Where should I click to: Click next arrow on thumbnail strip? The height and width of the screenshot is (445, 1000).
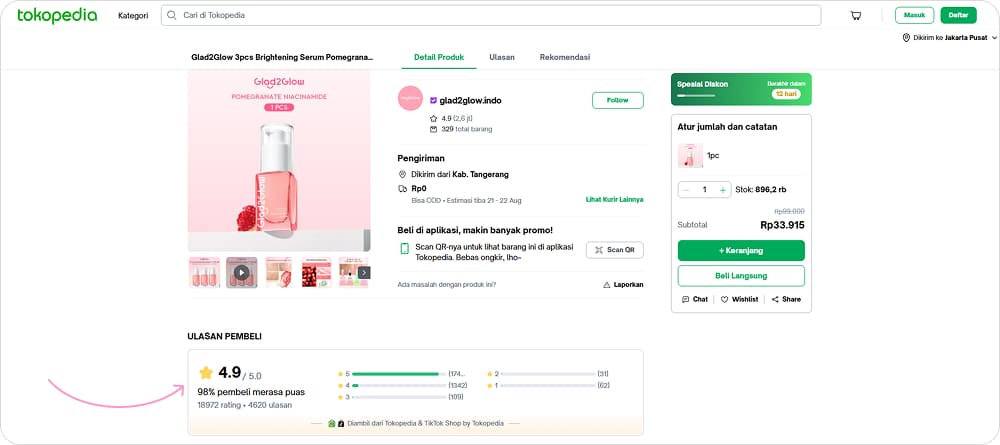[364, 272]
